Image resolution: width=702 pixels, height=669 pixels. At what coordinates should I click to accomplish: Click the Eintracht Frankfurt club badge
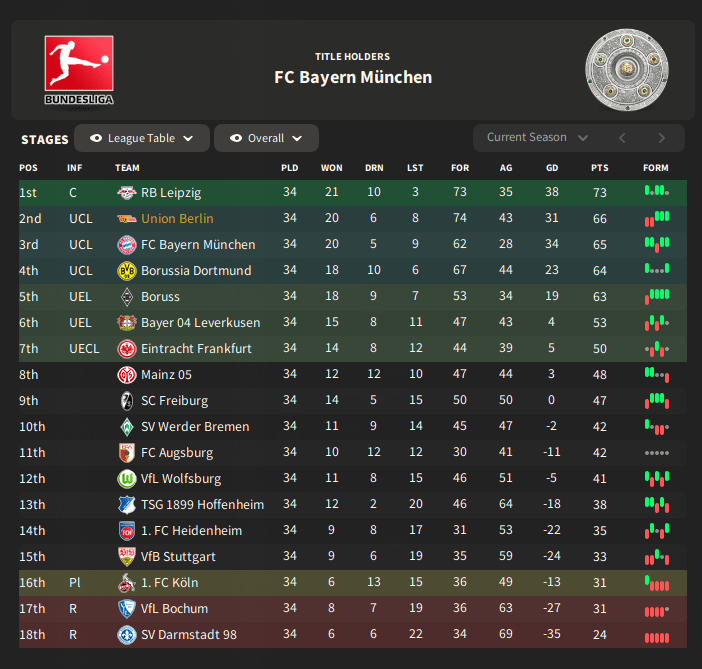coord(127,348)
